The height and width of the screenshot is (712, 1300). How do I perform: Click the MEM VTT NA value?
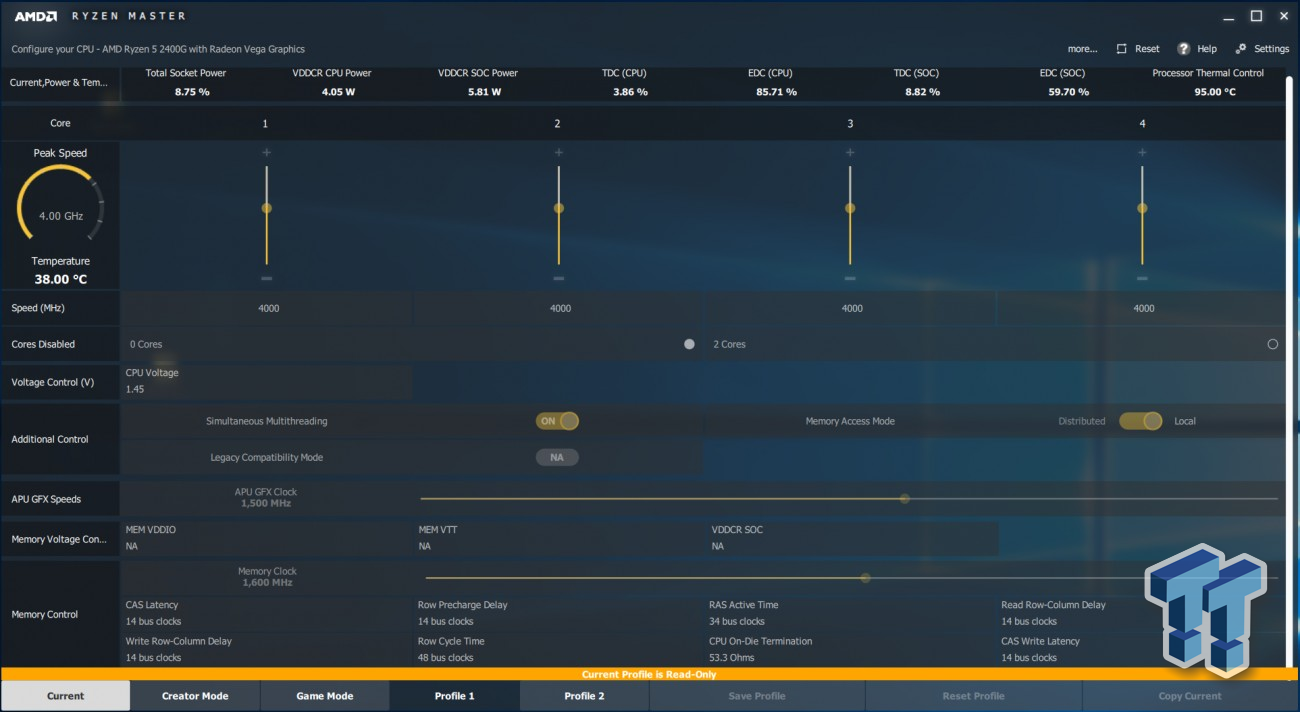click(x=424, y=546)
